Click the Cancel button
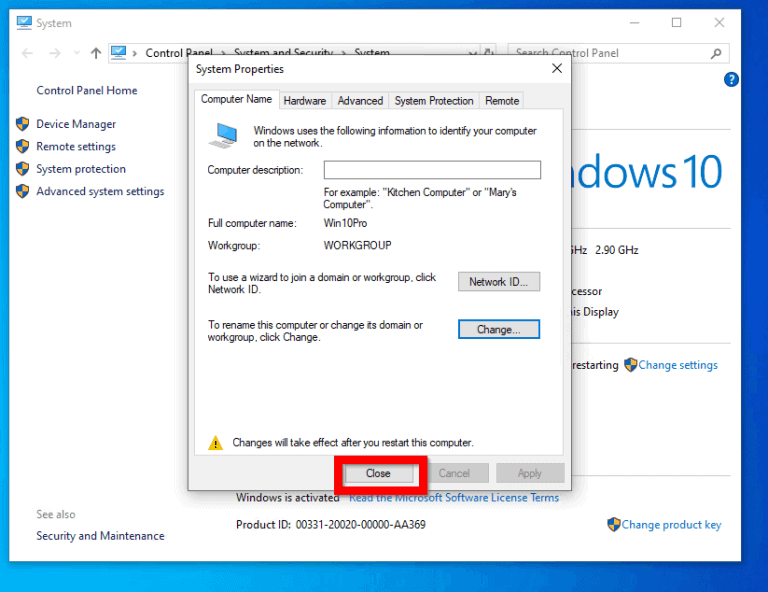The image size is (768, 592). [454, 474]
